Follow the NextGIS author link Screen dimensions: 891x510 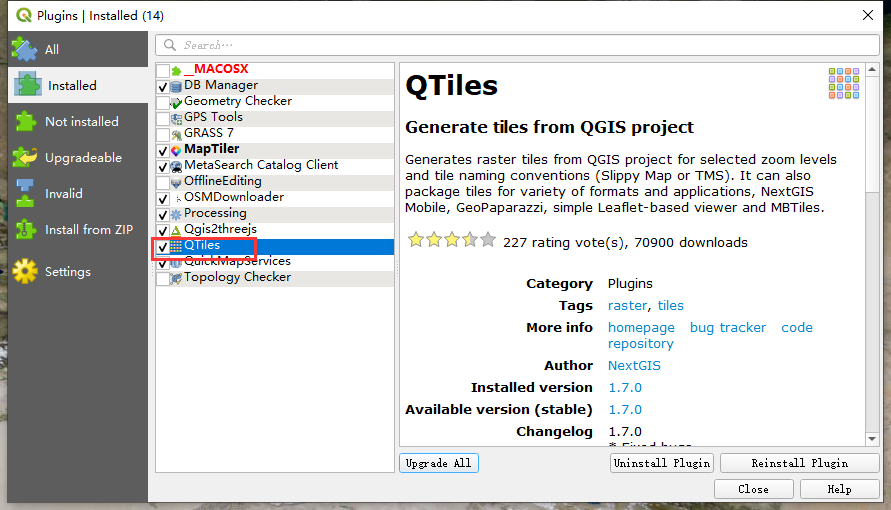tap(634, 365)
